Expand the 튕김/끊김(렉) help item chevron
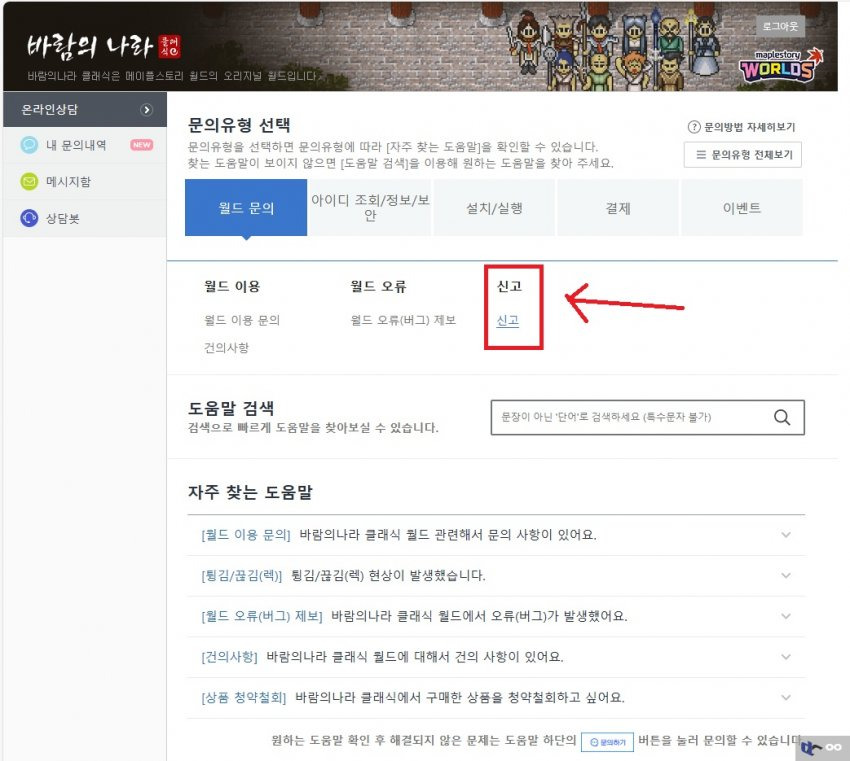 (785, 576)
